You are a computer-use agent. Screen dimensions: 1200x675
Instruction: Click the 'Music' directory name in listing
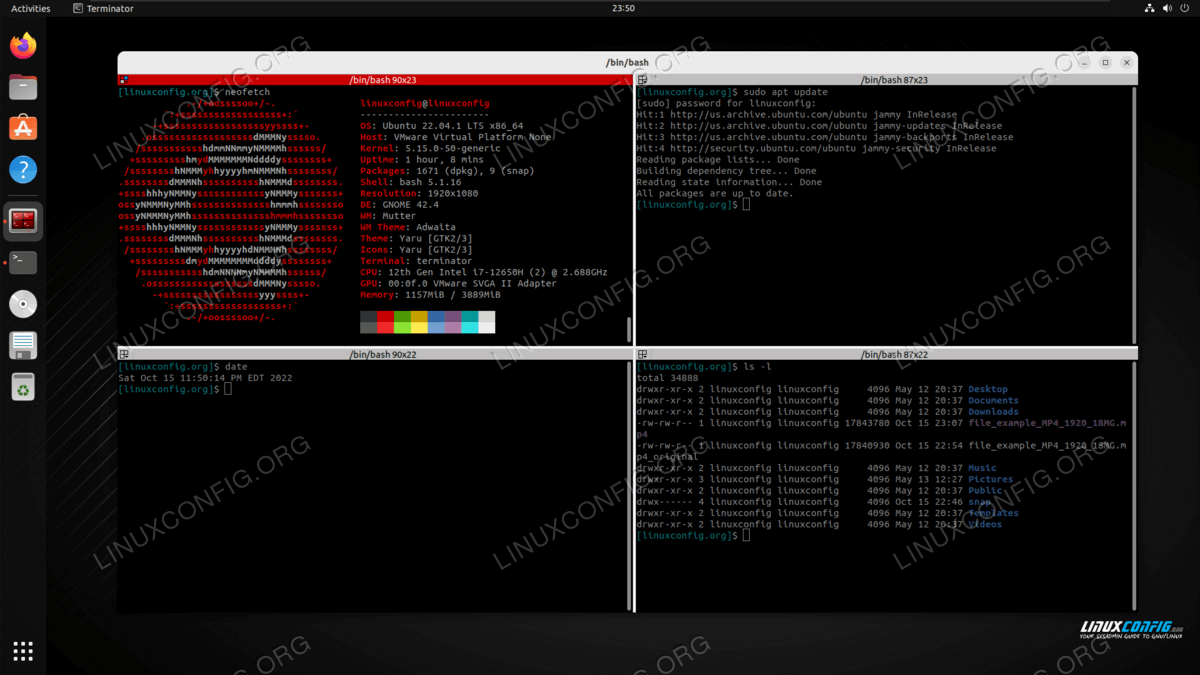coord(982,468)
